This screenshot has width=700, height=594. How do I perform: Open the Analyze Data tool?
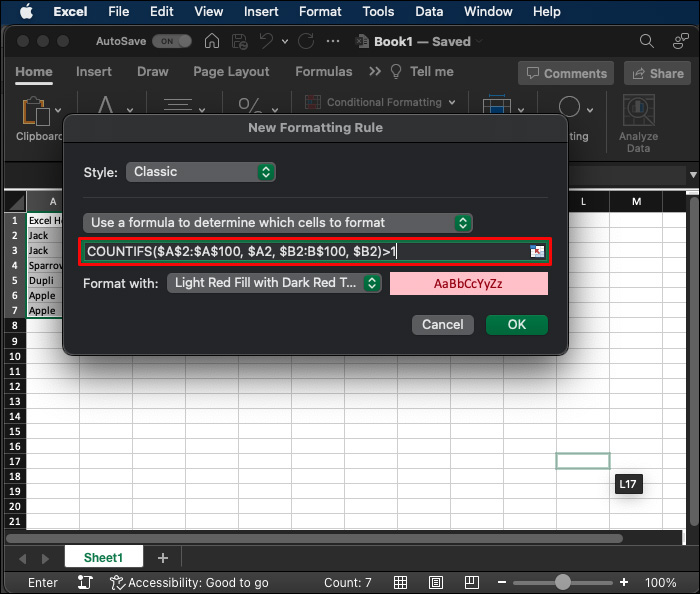[638, 123]
